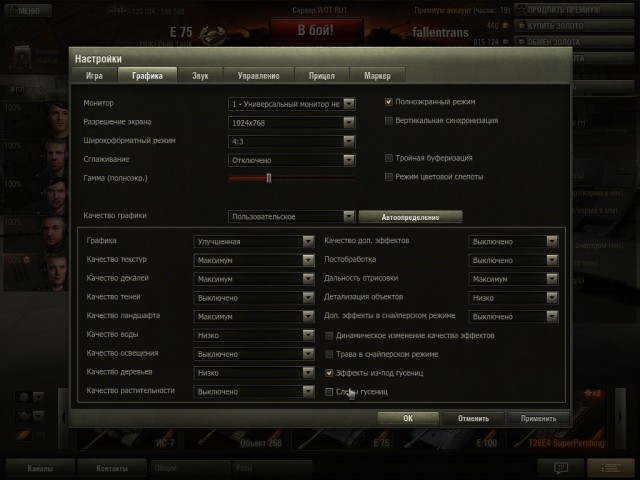This screenshot has height=480, width=640.
Task: Open the Звук tab
Action: click(x=200, y=76)
